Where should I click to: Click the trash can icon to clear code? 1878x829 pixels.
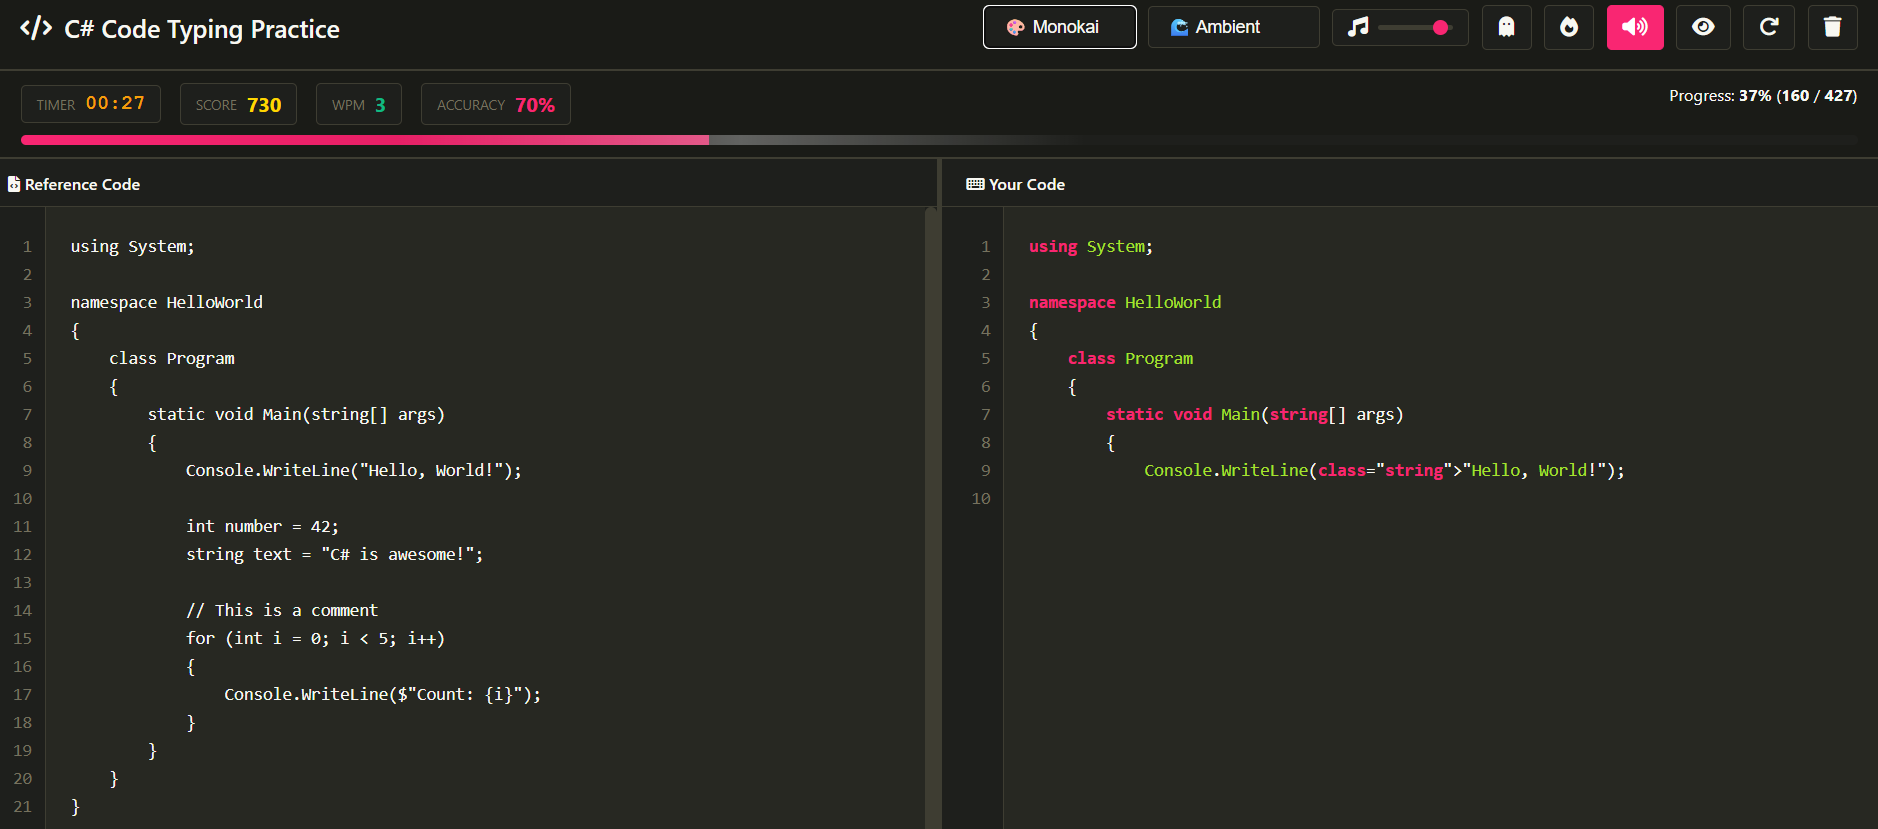pyautogui.click(x=1832, y=27)
